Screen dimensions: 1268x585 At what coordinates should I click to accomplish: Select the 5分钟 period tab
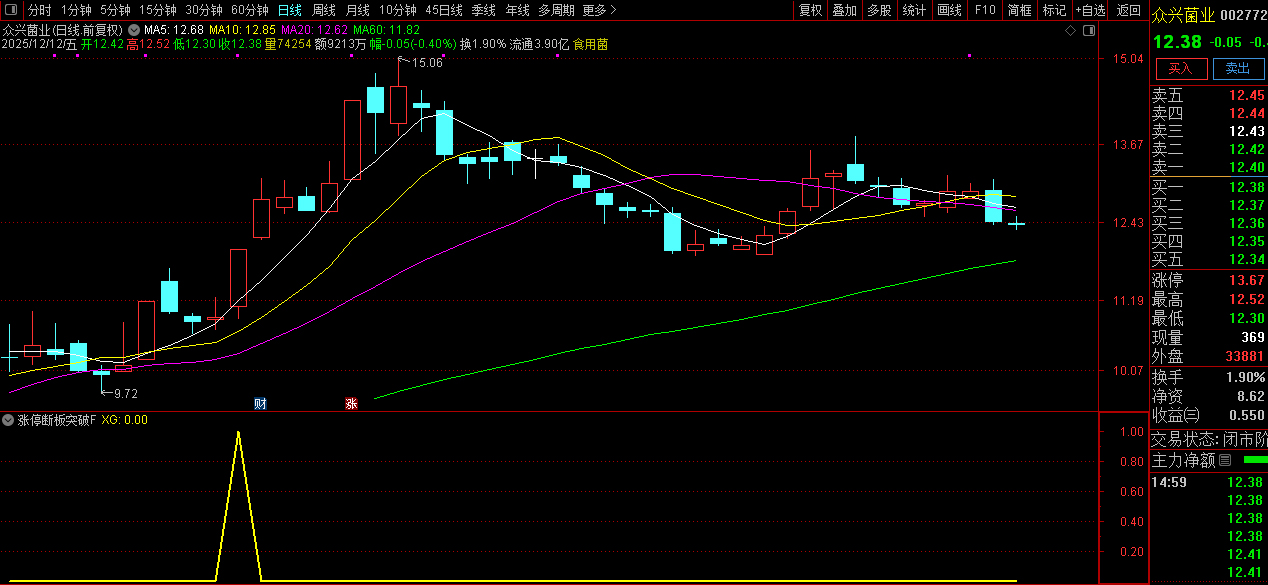point(115,10)
